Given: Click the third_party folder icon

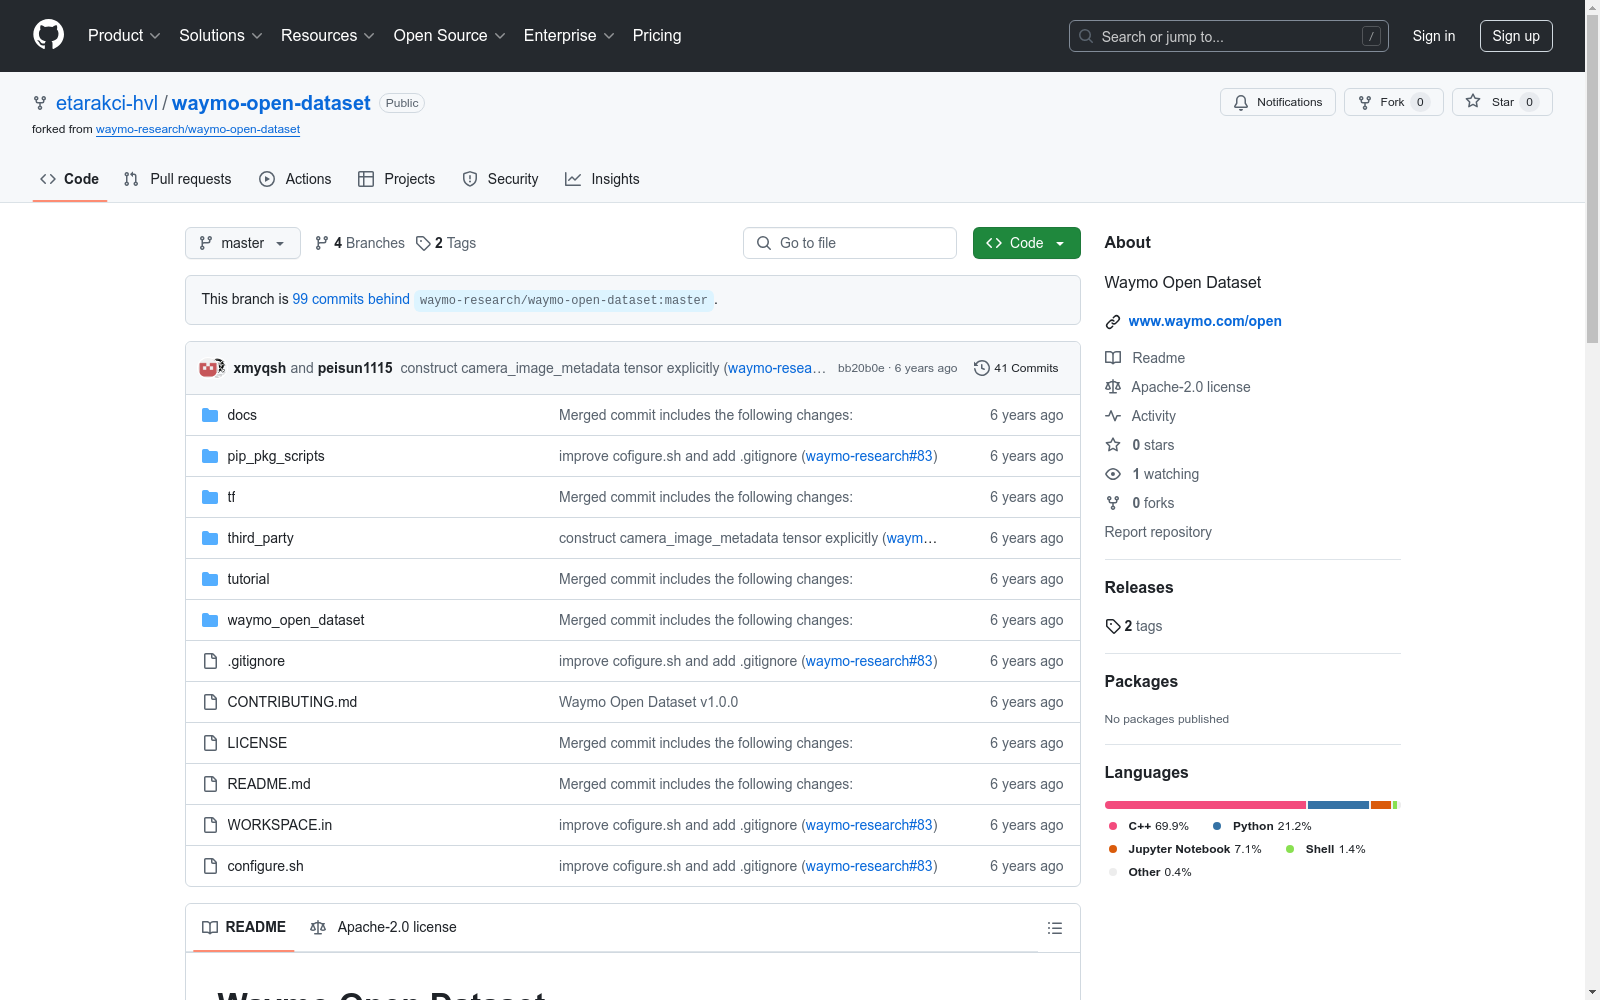Looking at the screenshot, I should click(210, 538).
